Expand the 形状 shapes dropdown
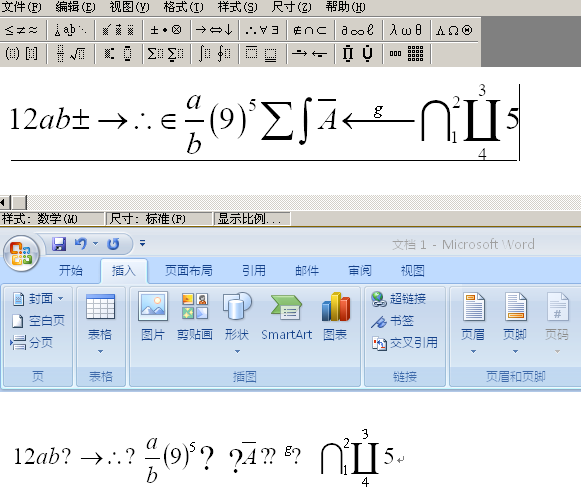 tap(237, 351)
